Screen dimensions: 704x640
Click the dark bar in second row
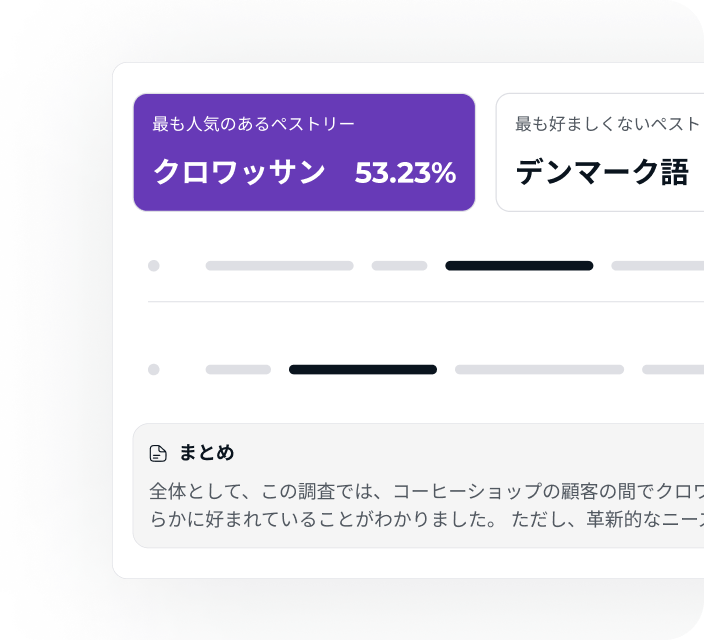point(363,369)
